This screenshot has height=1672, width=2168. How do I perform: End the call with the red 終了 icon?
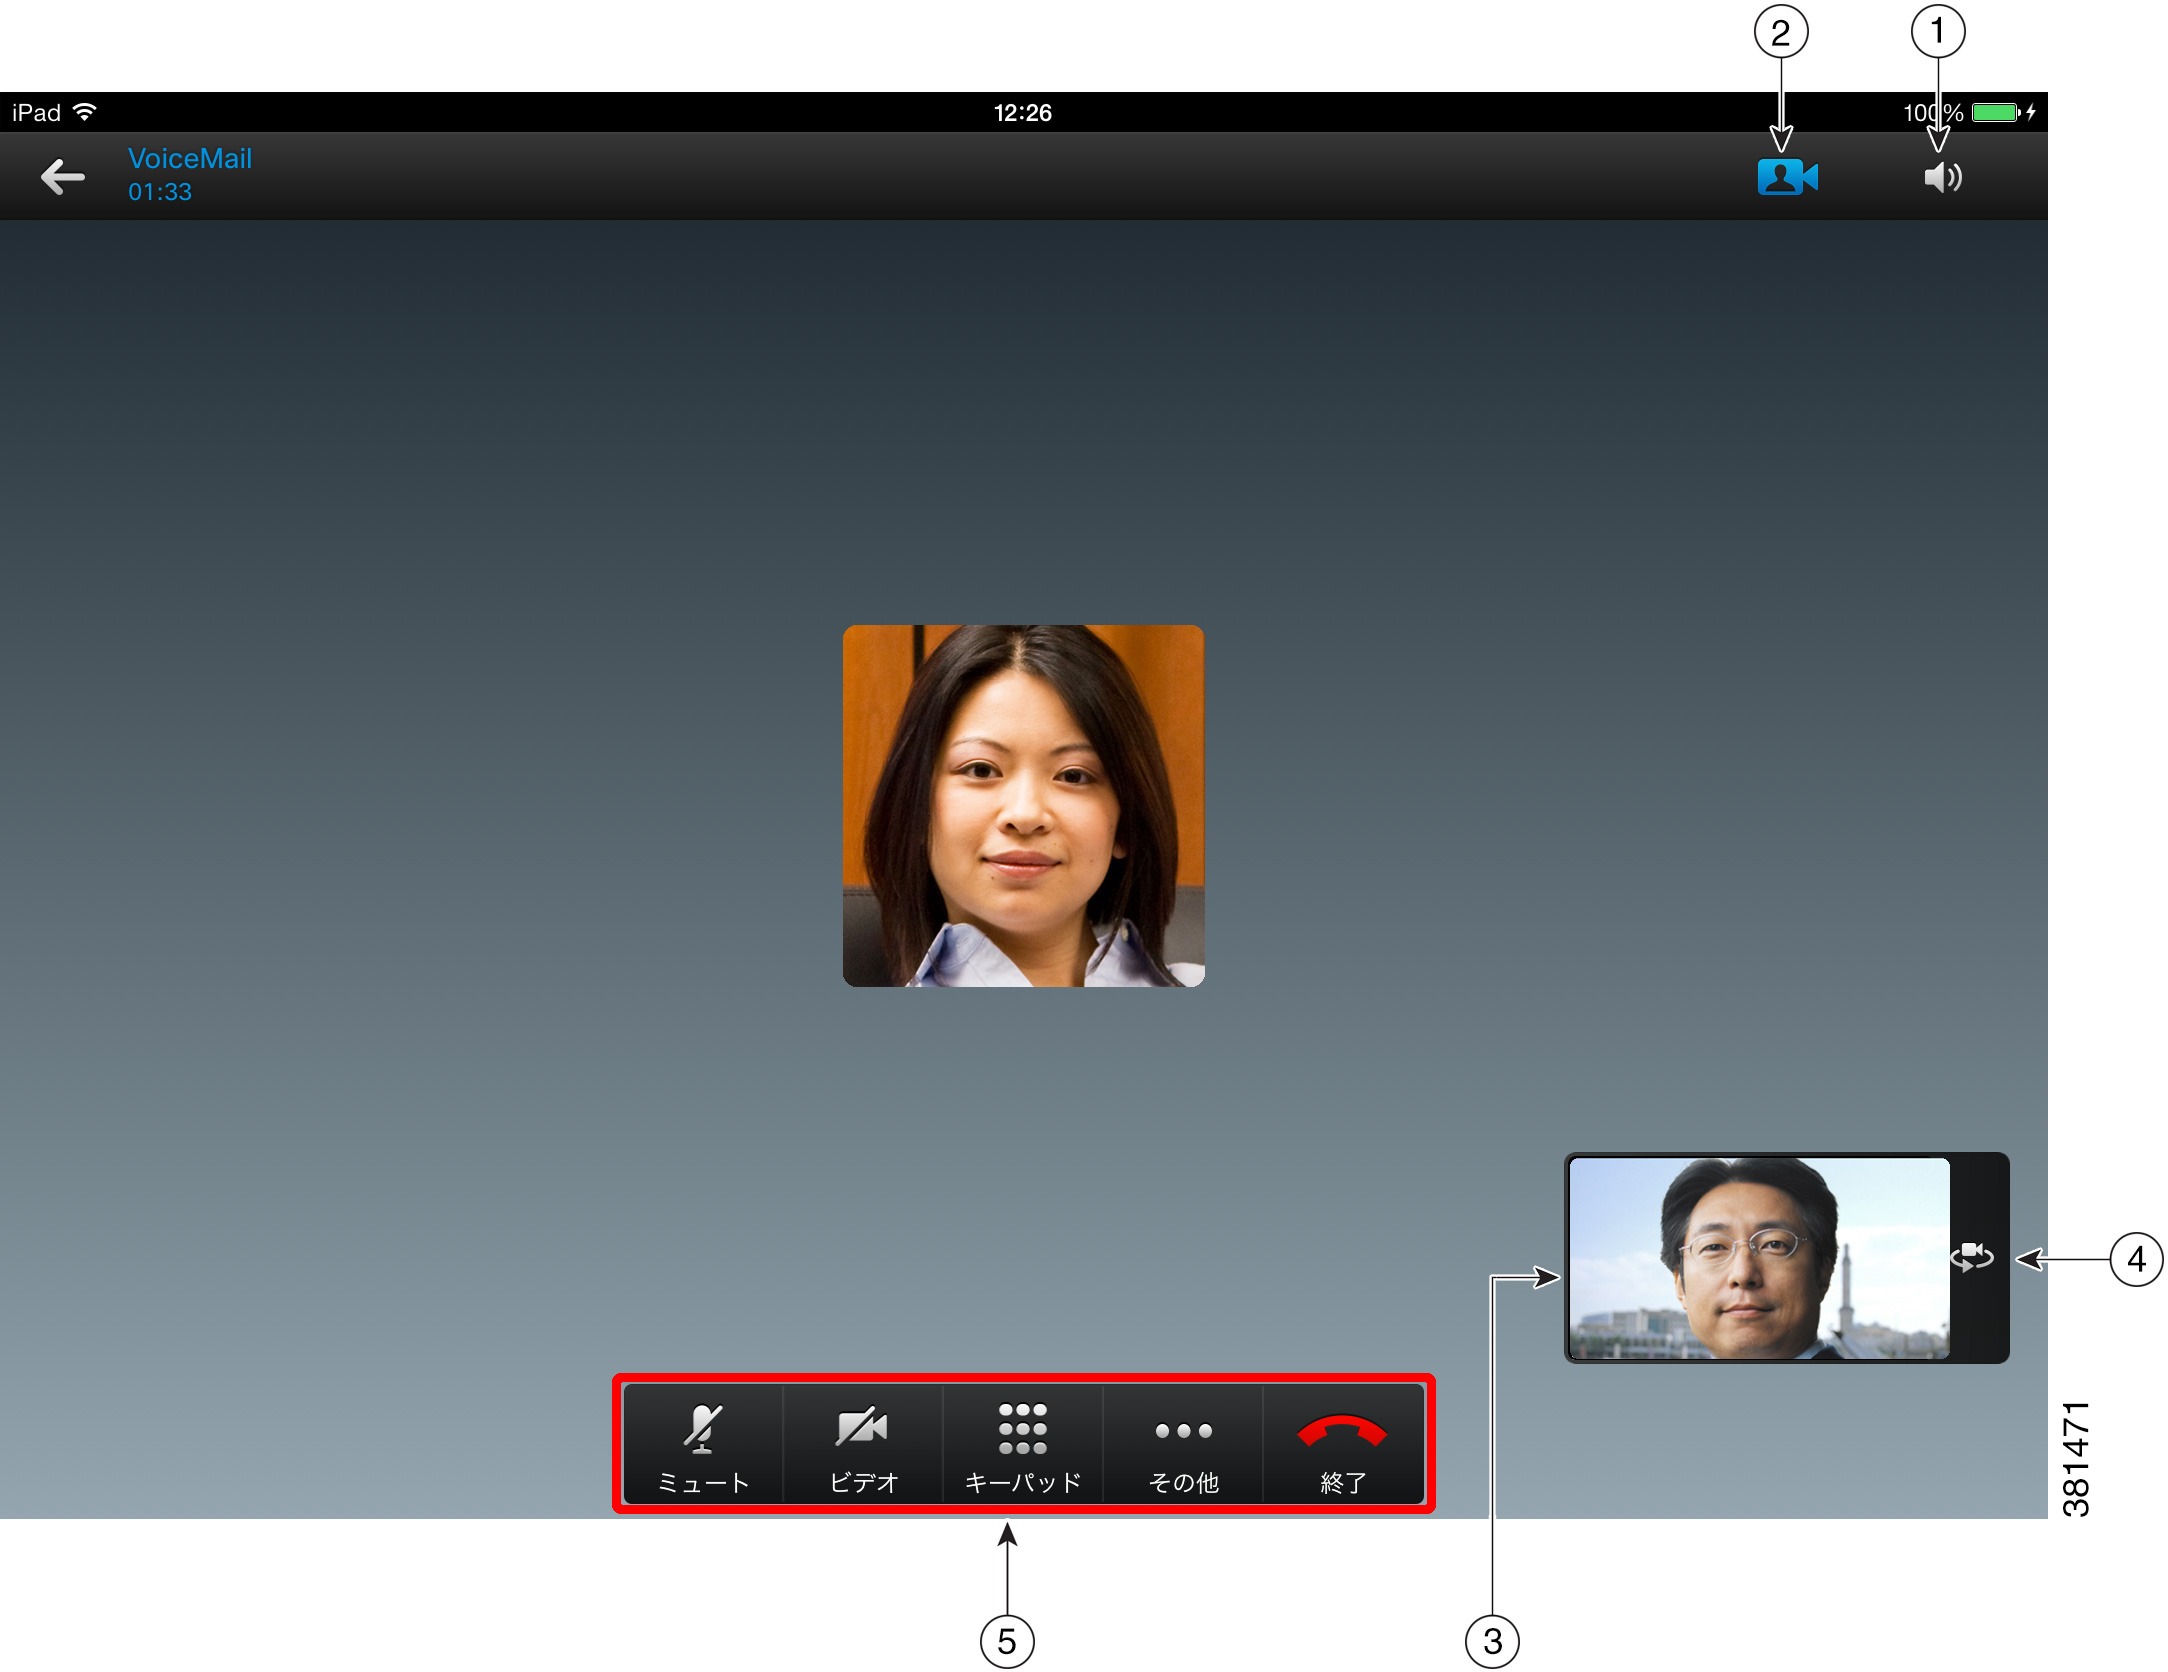click(x=1343, y=1432)
